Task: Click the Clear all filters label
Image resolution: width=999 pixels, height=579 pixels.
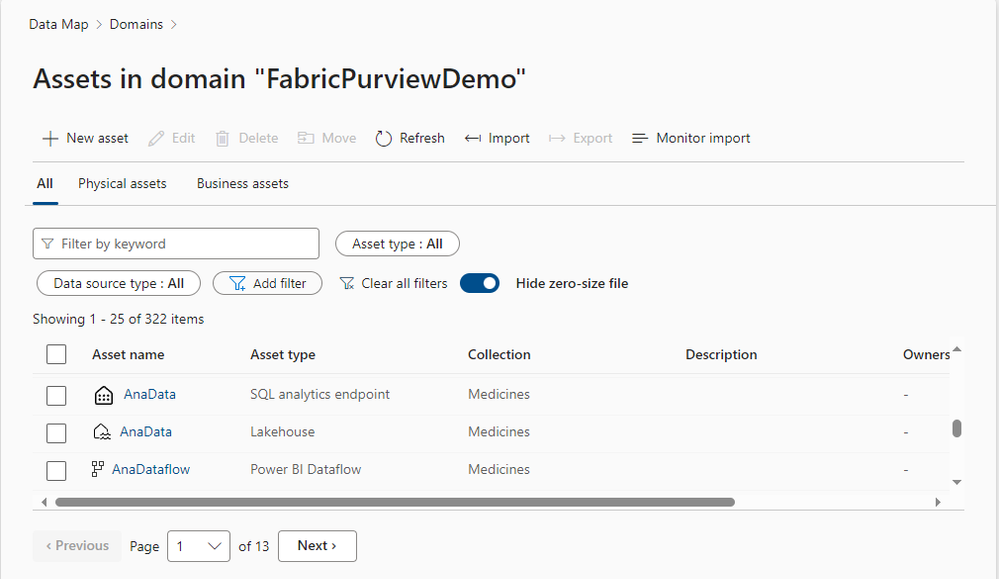Action: coord(405,283)
